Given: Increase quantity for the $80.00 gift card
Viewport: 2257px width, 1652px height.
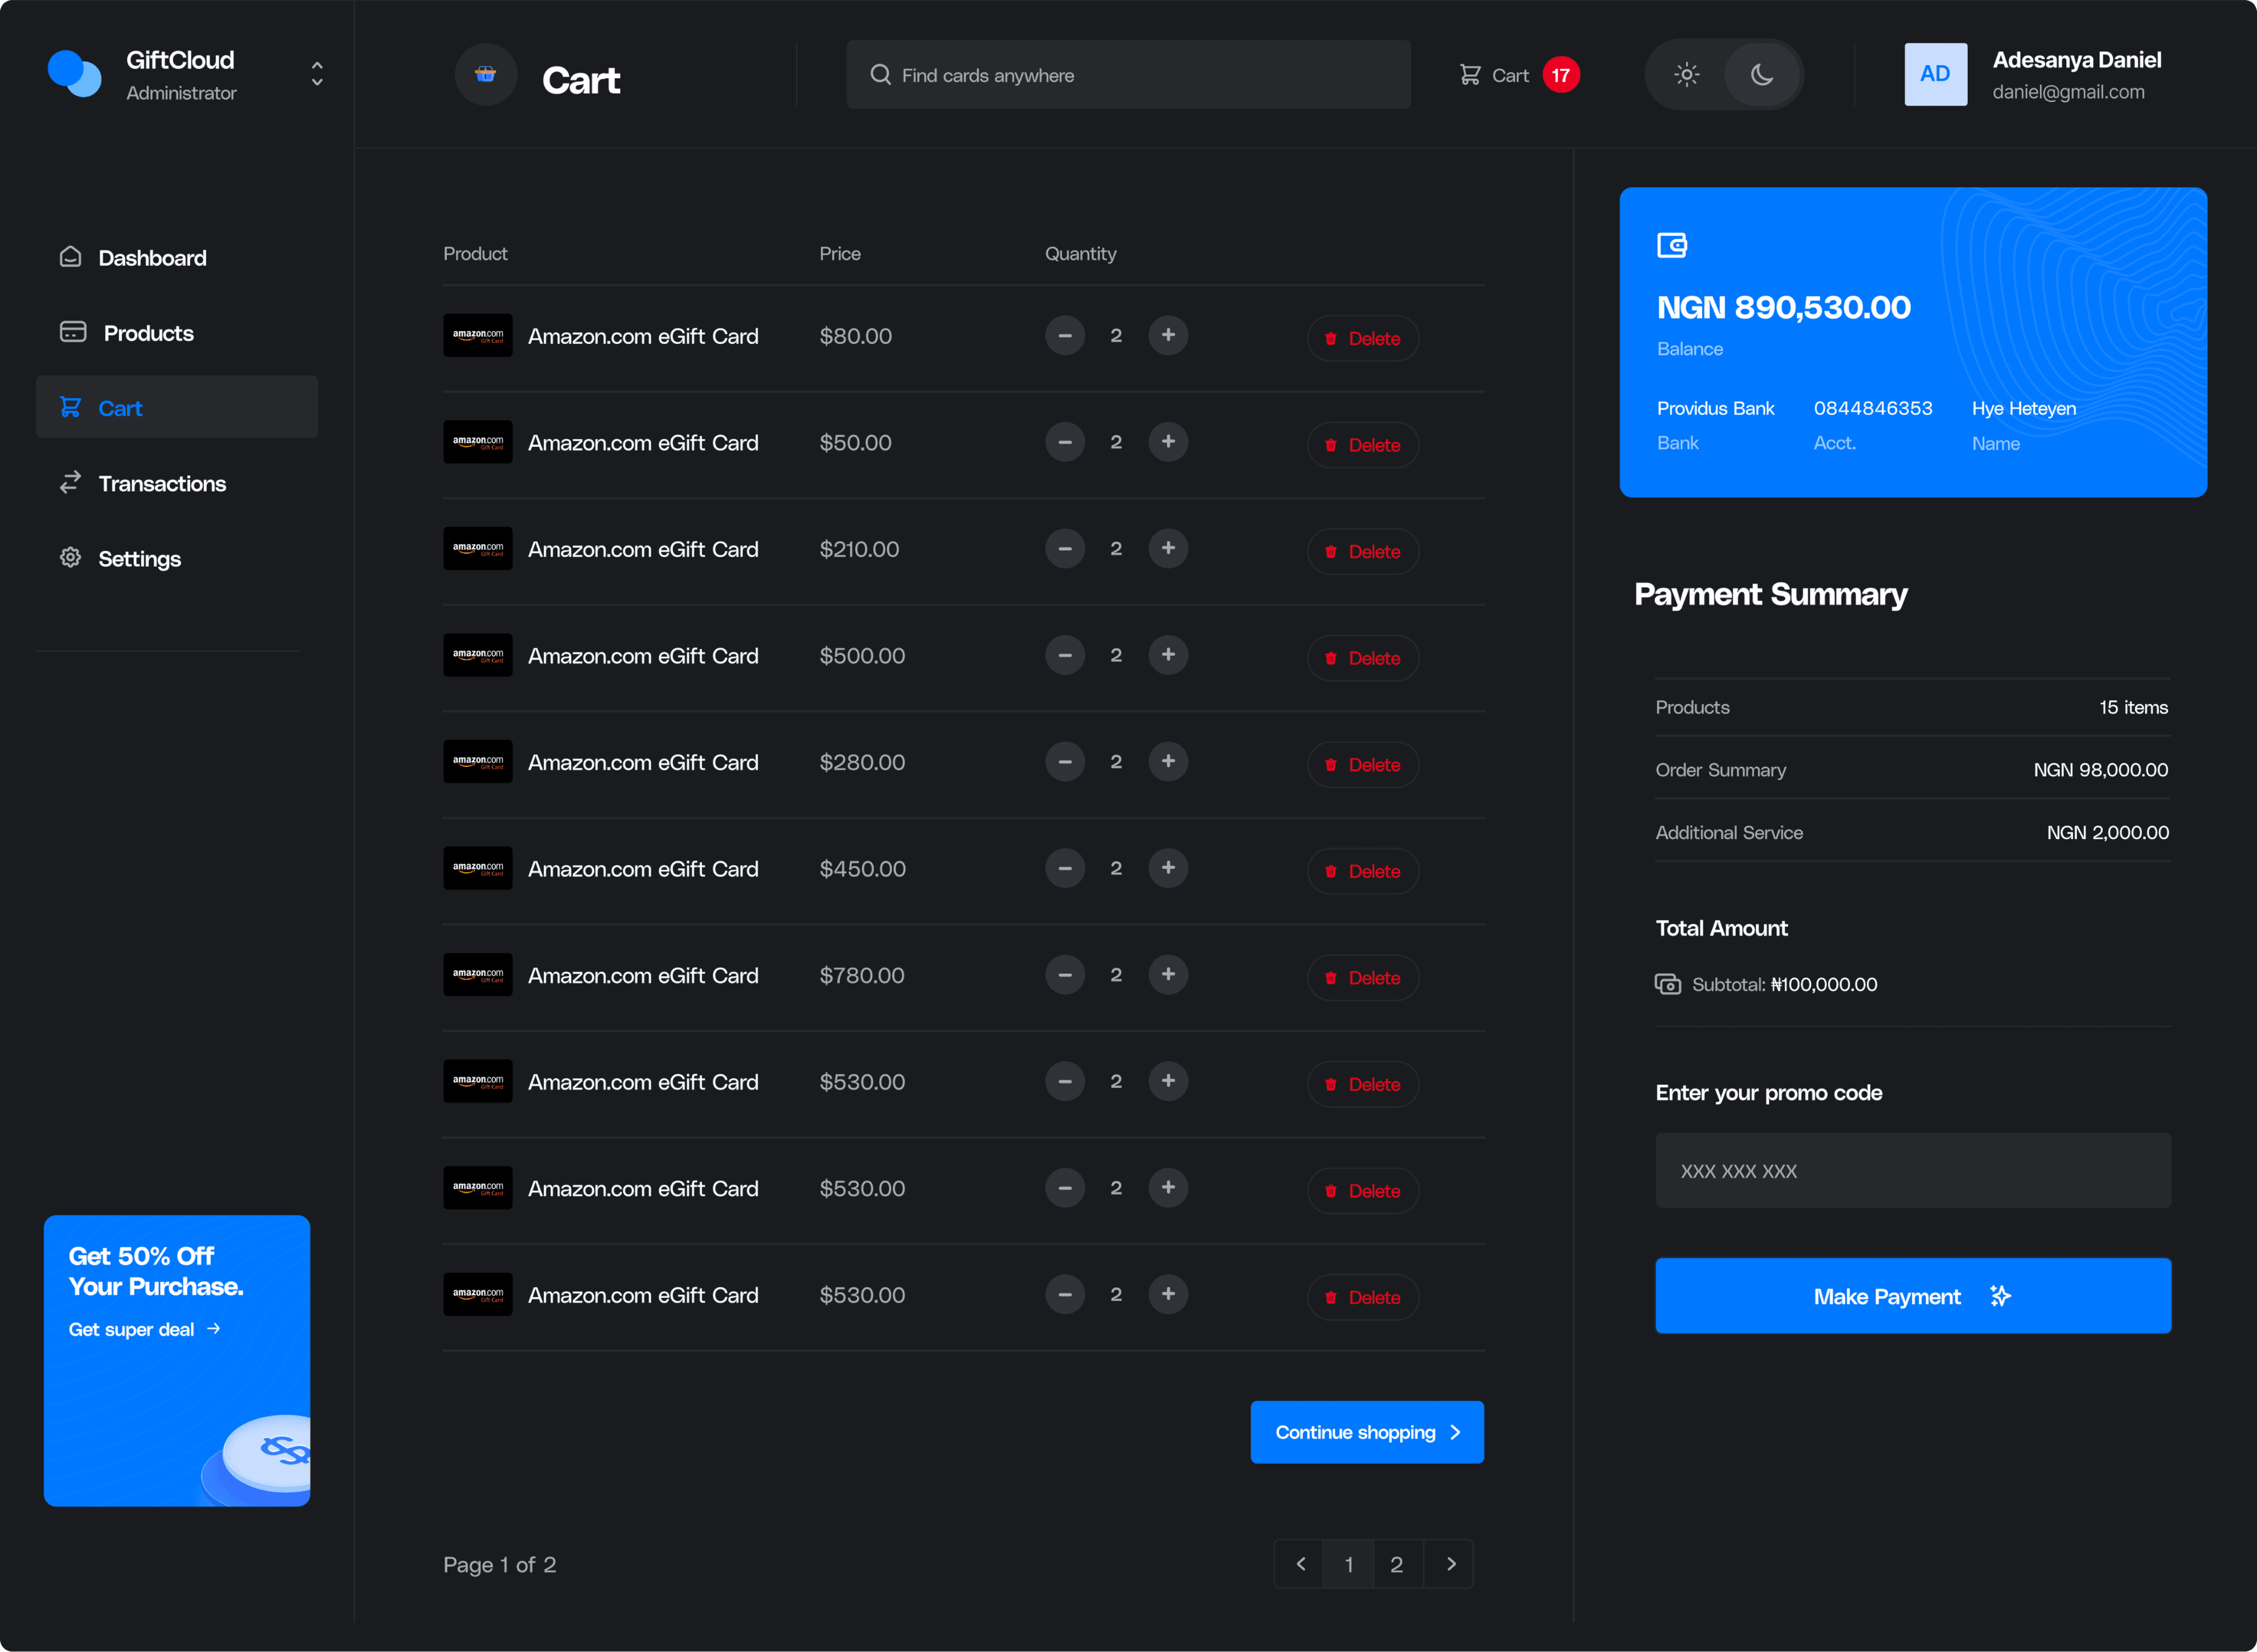Looking at the screenshot, I should click(x=1168, y=335).
